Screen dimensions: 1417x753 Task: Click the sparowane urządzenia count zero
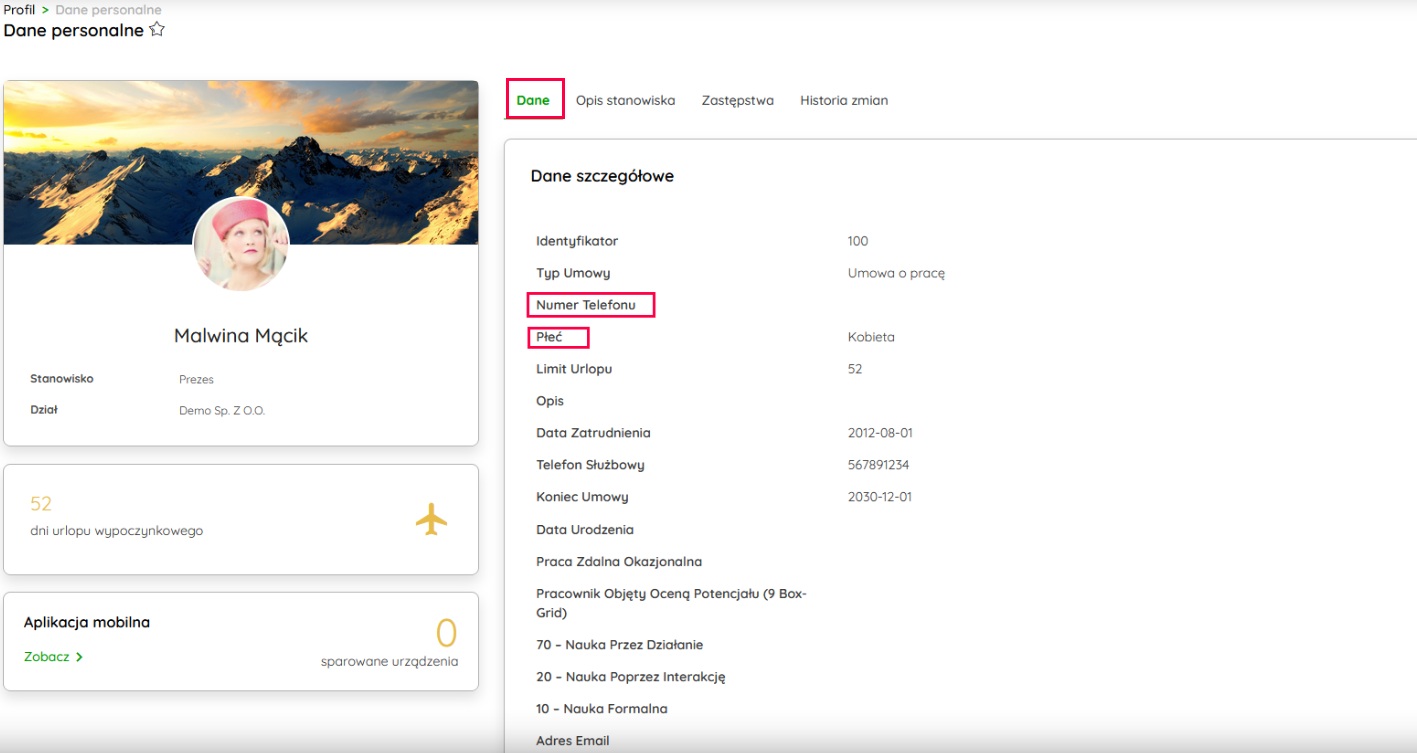[446, 633]
